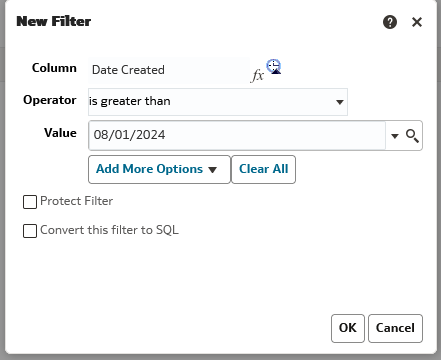
Task: Close the New Filter dialog
Action: click(417, 22)
